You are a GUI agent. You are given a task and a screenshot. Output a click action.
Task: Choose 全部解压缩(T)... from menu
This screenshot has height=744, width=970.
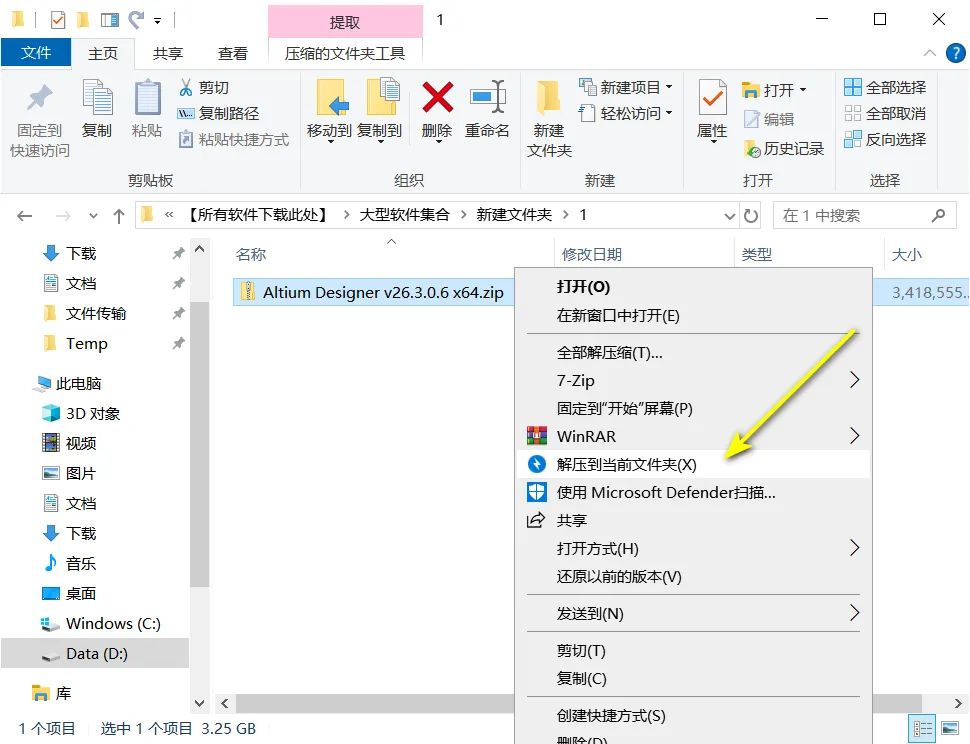click(693, 353)
